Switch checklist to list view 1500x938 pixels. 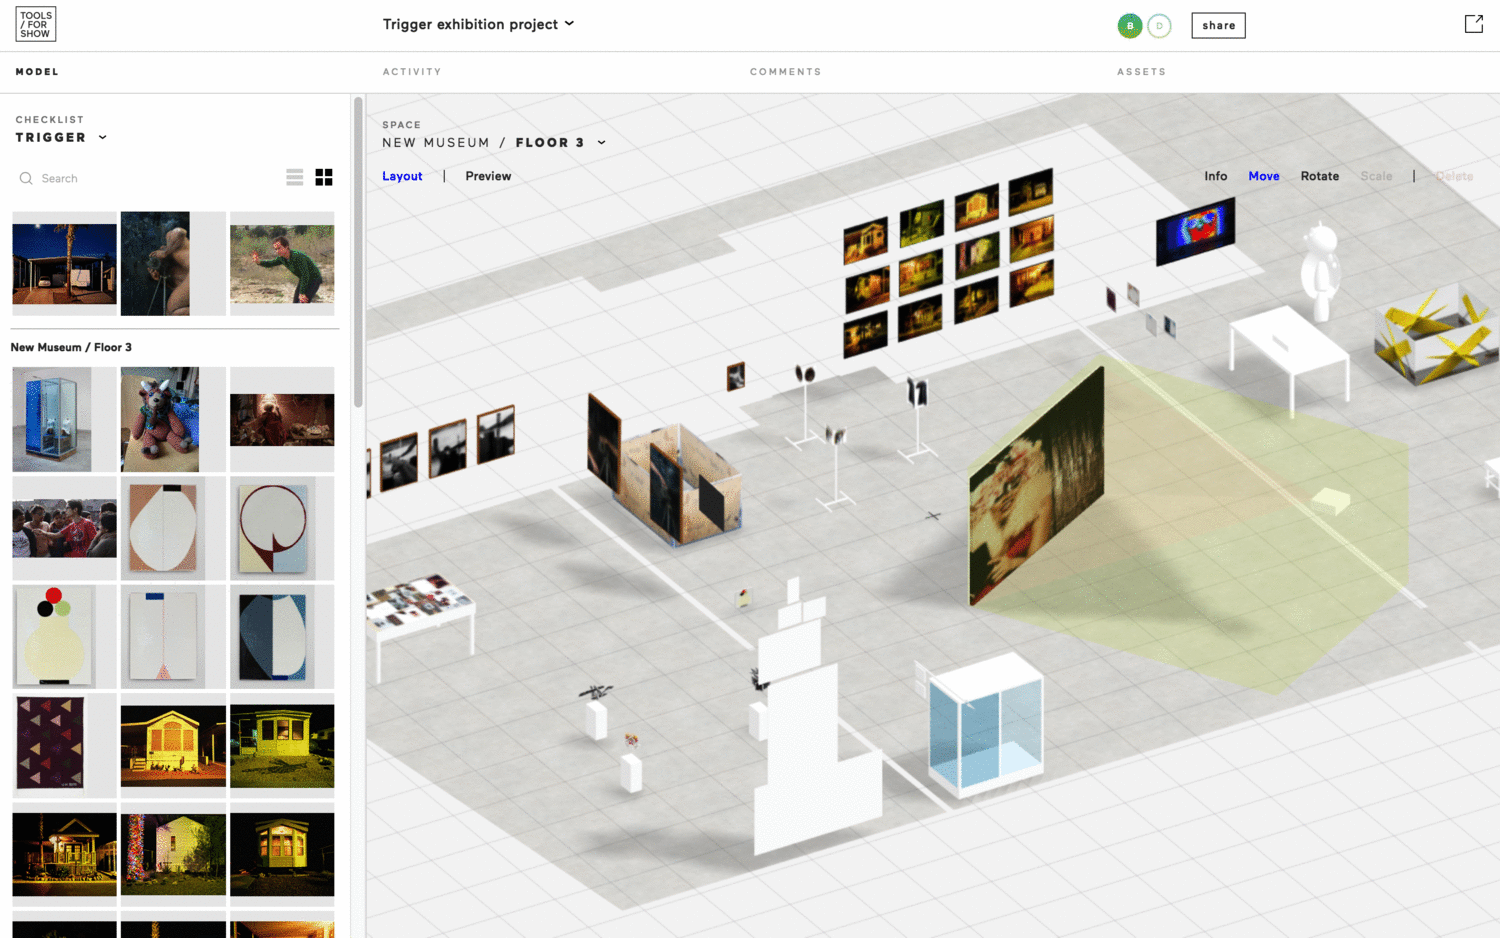(294, 177)
